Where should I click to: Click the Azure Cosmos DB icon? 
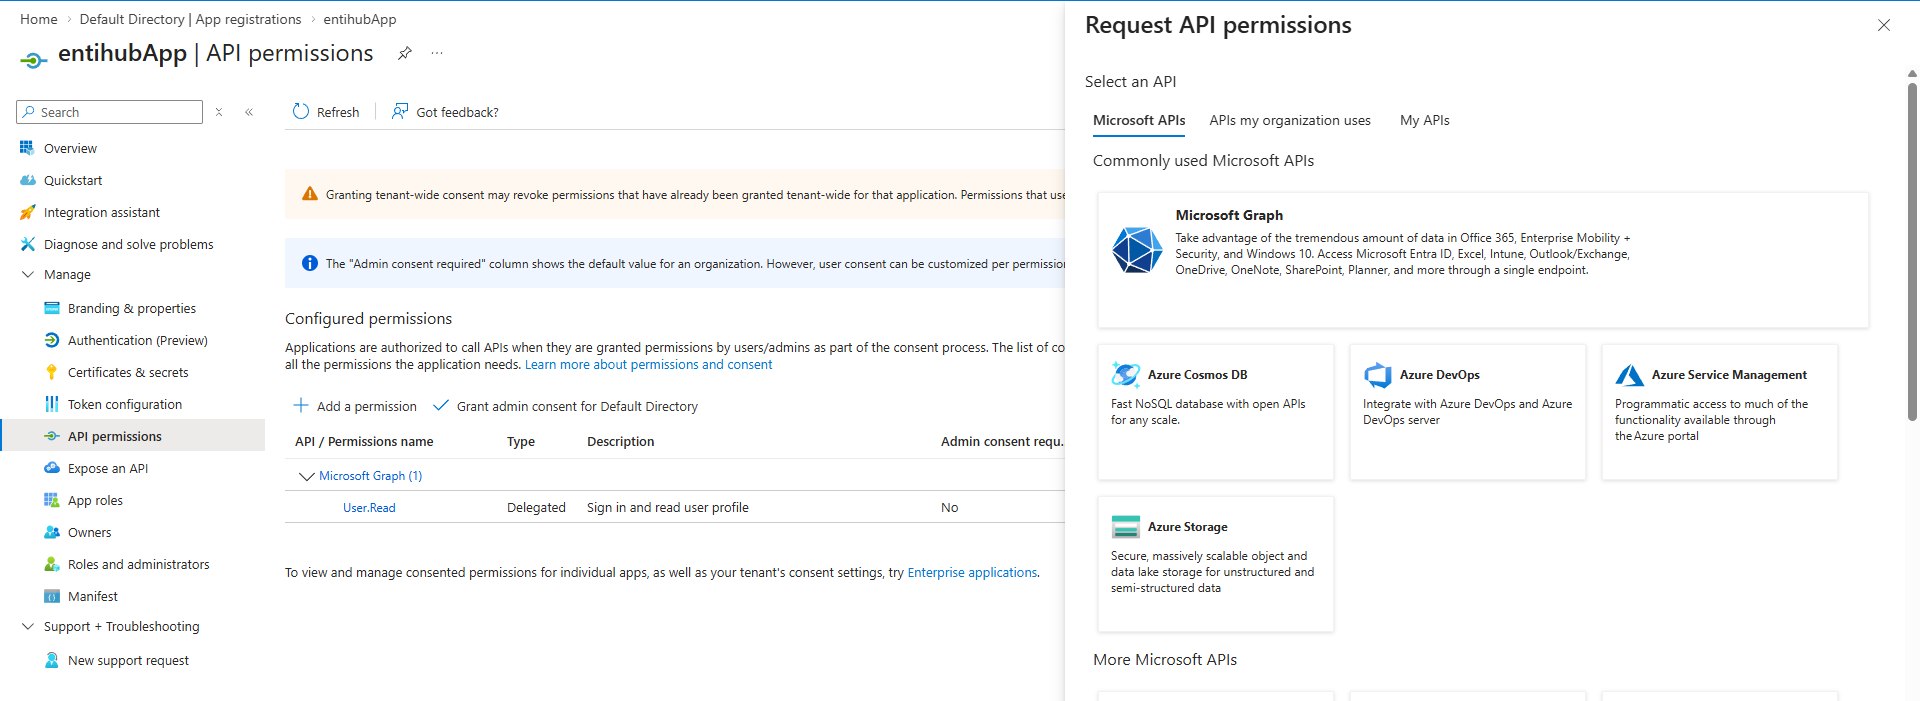(1126, 375)
